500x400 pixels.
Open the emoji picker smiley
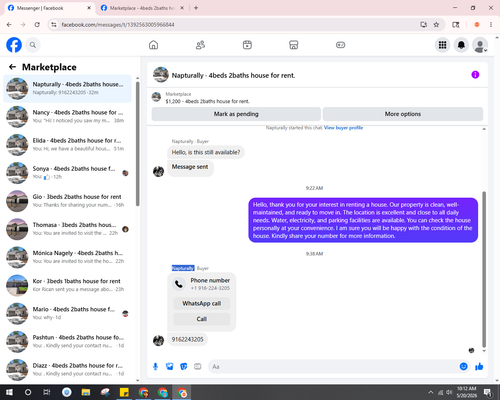click(463, 367)
